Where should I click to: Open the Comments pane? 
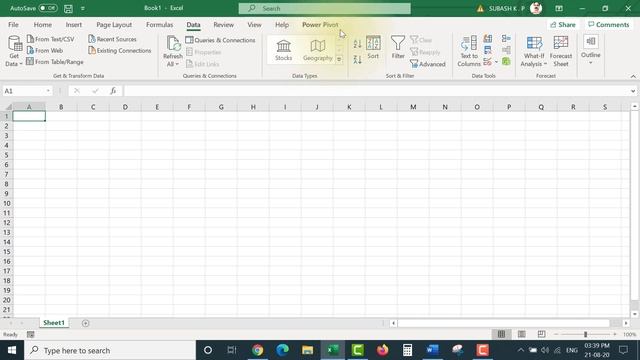[608, 25]
